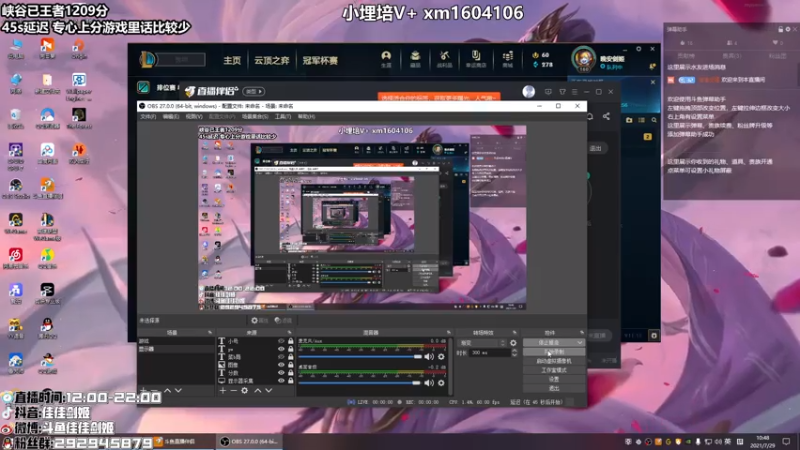
Task: Open the QQ penguin desktop shortcut
Action: 47,329
